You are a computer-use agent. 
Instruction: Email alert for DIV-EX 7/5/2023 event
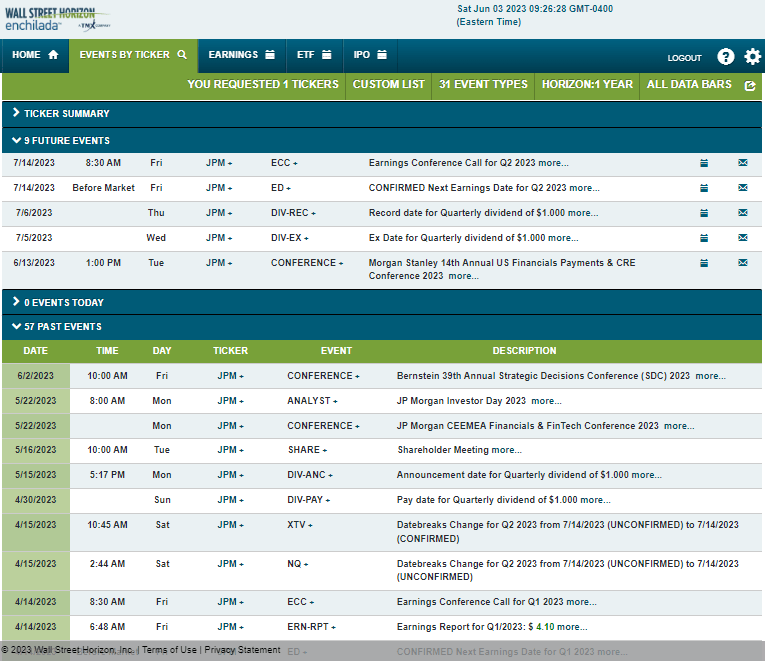(743, 238)
